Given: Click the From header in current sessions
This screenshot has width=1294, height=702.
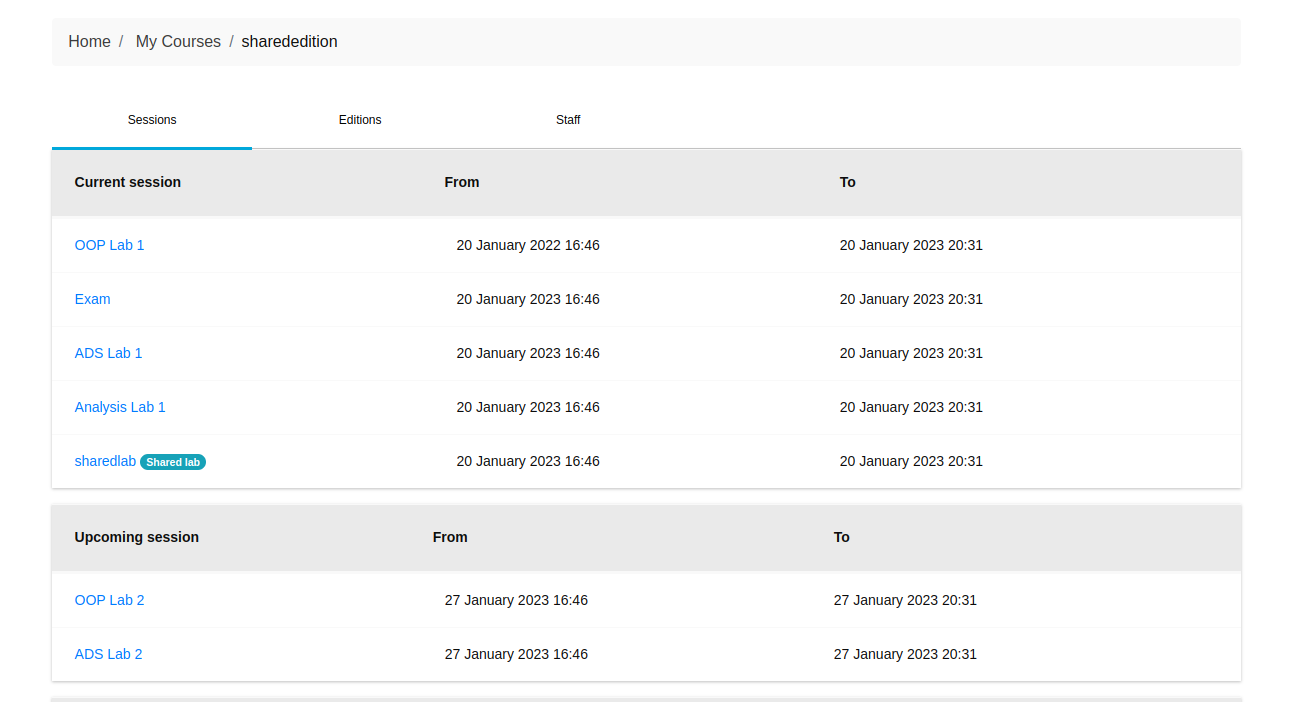Looking at the screenshot, I should (462, 182).
